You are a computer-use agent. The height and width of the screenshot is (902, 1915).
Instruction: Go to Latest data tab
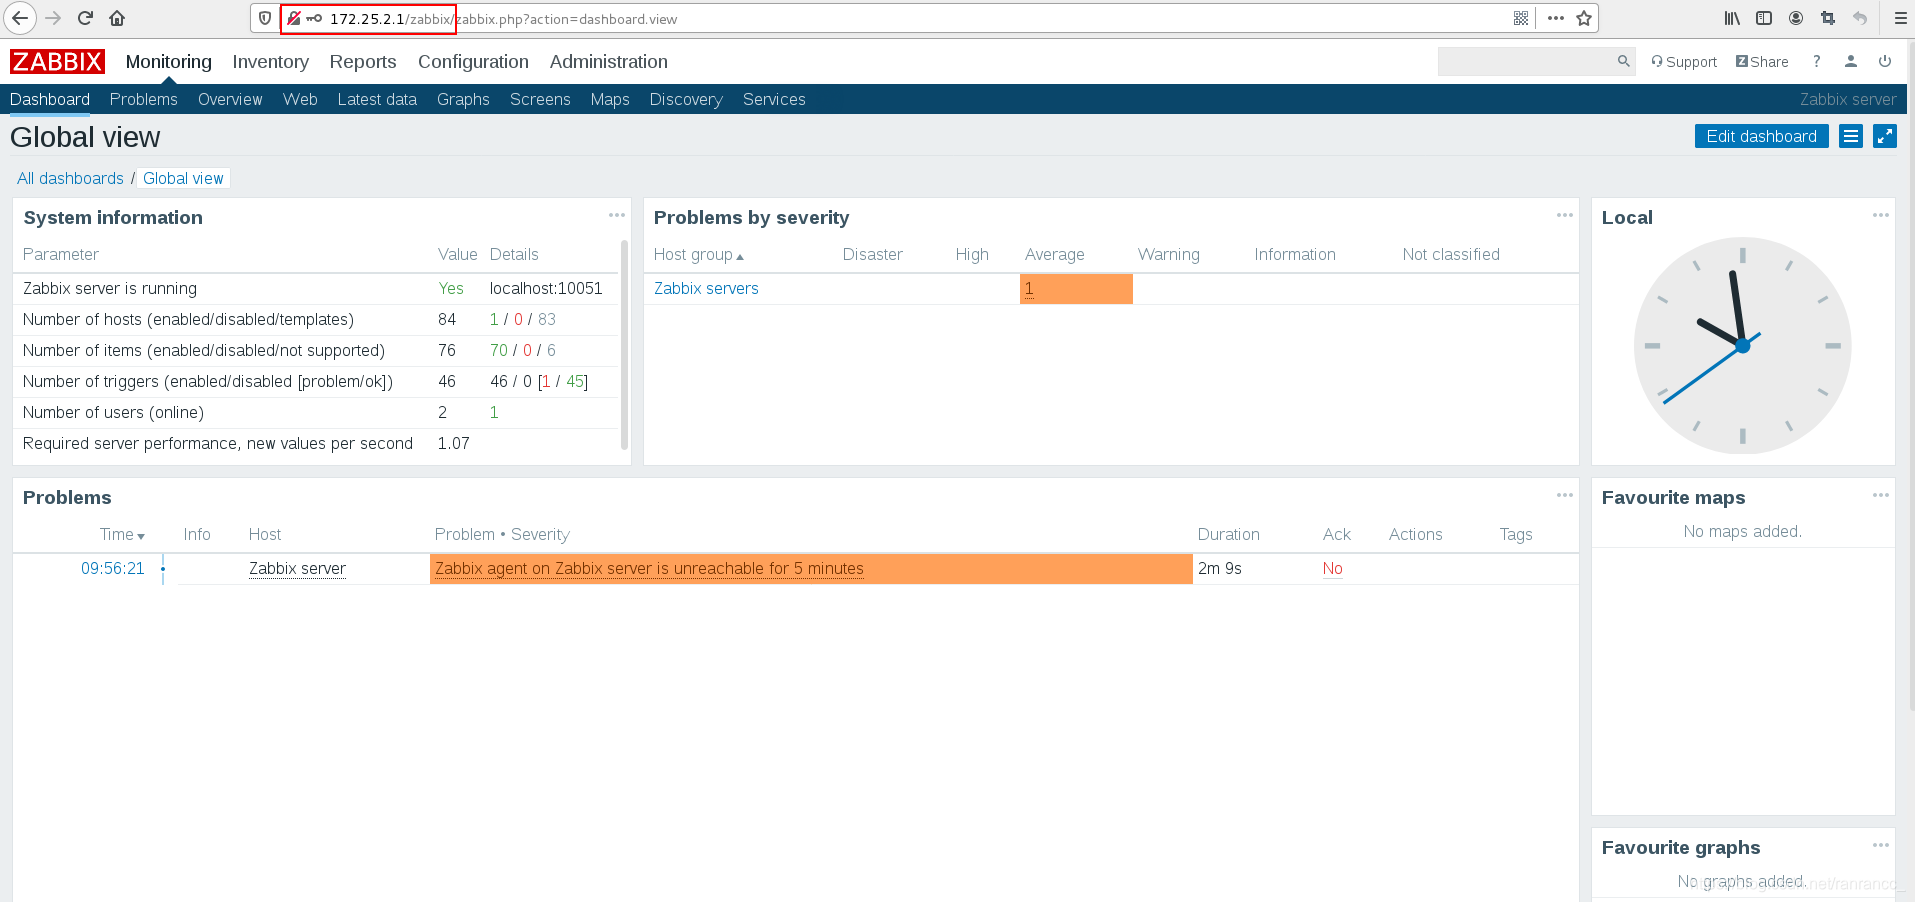377,99
